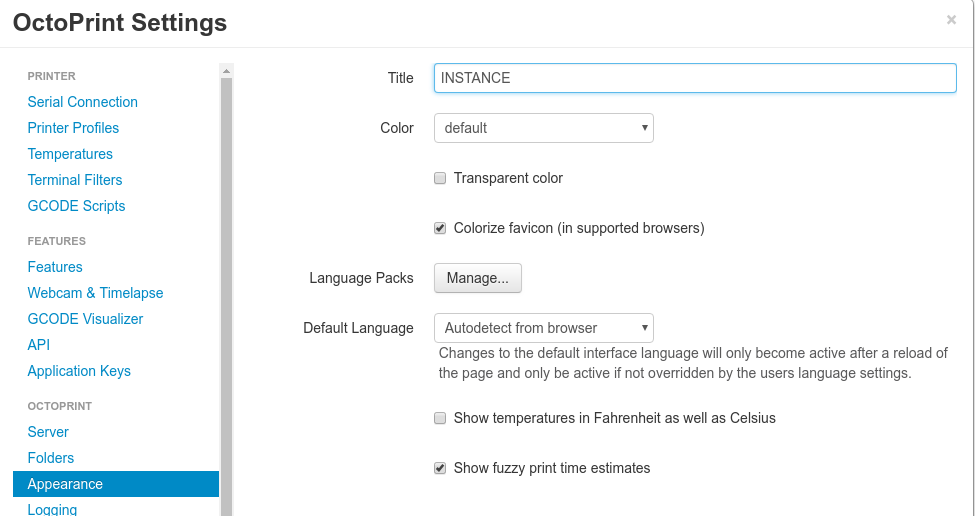Open Server settings section
Screen dimensions: 975x516
tap(48, 432)
